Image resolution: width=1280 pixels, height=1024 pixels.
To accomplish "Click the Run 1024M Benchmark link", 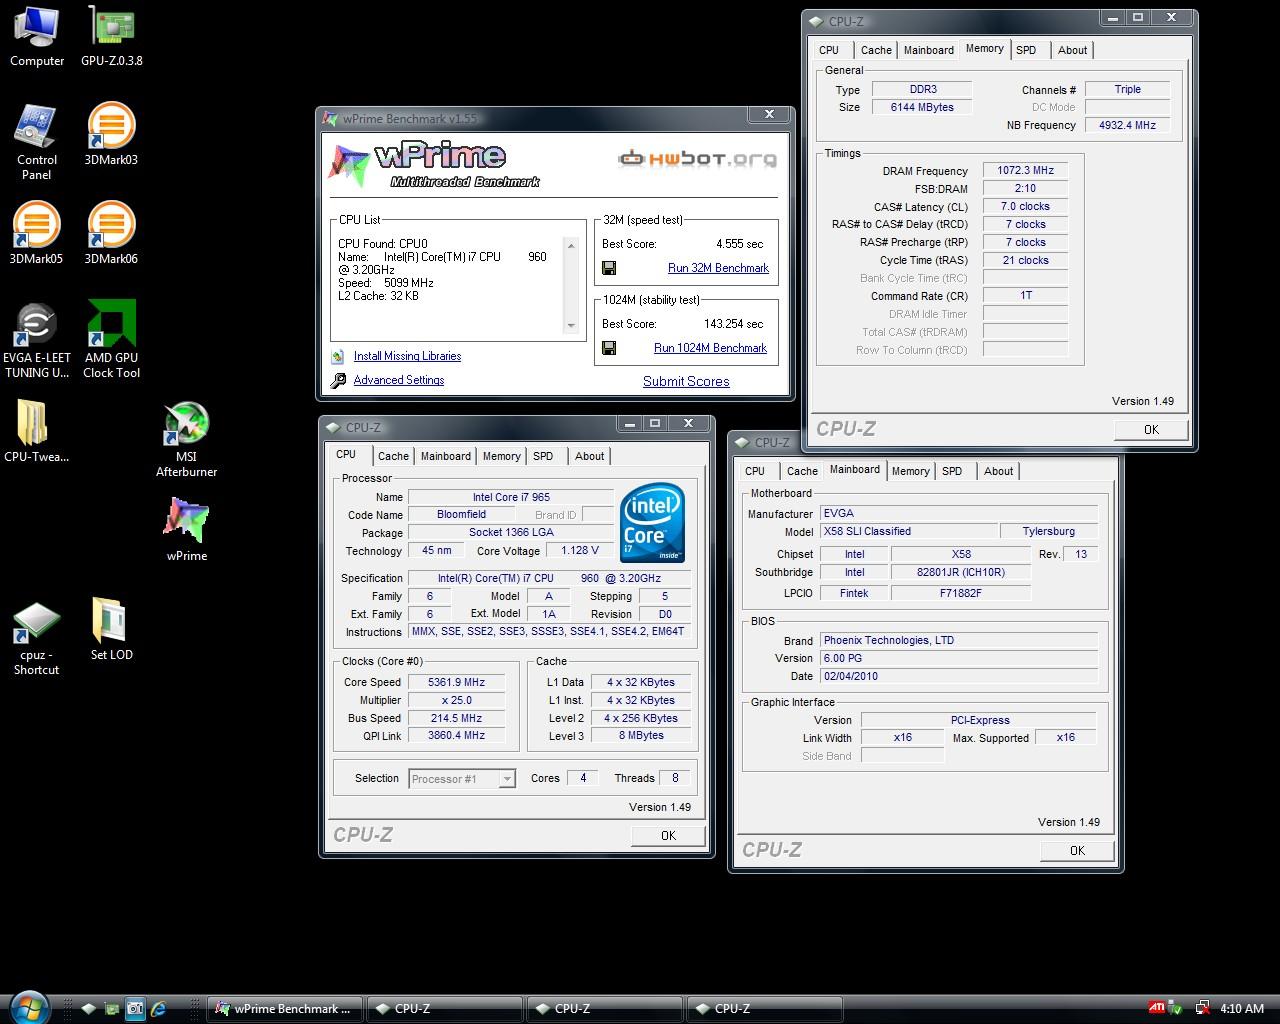I will [x=710, y=348].
